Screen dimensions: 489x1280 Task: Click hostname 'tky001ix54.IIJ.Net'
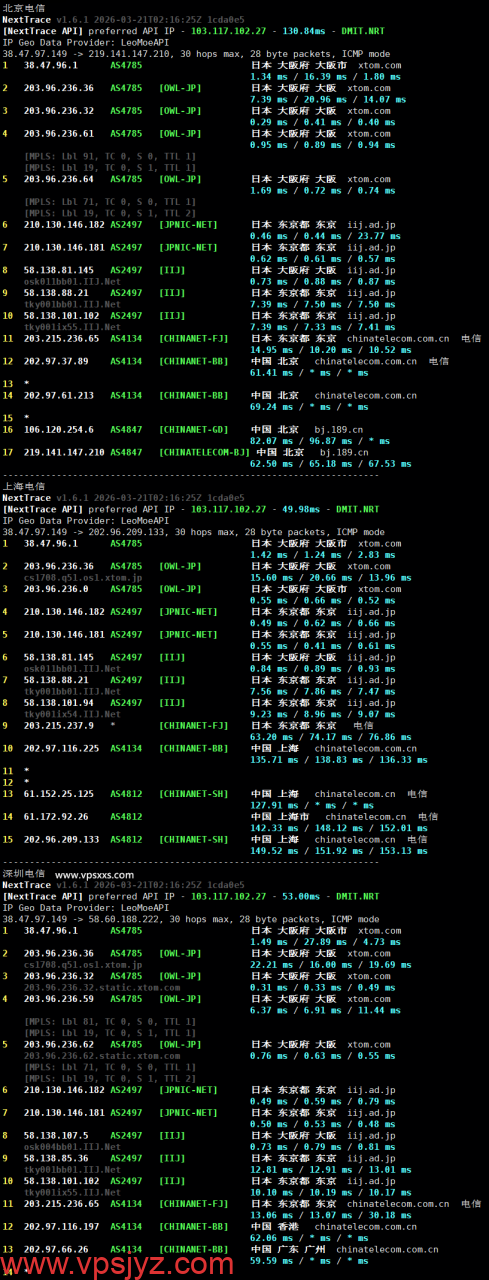tap(71, 714)
